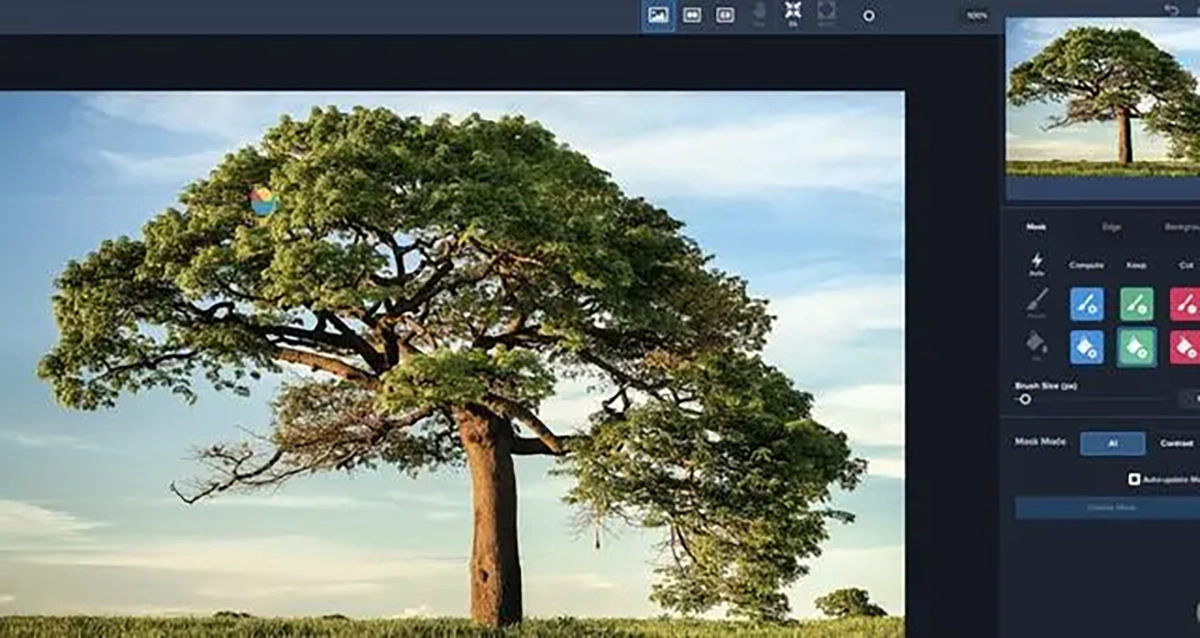
Task: Click the Fit to screen icon
Action: (792, 13)
